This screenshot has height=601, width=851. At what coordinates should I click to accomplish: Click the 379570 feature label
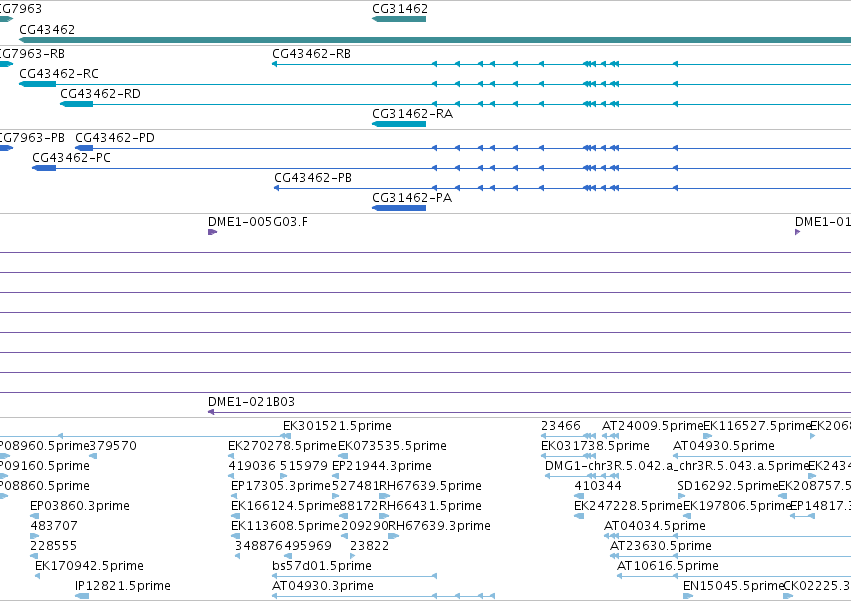click(x=113, y=446)
